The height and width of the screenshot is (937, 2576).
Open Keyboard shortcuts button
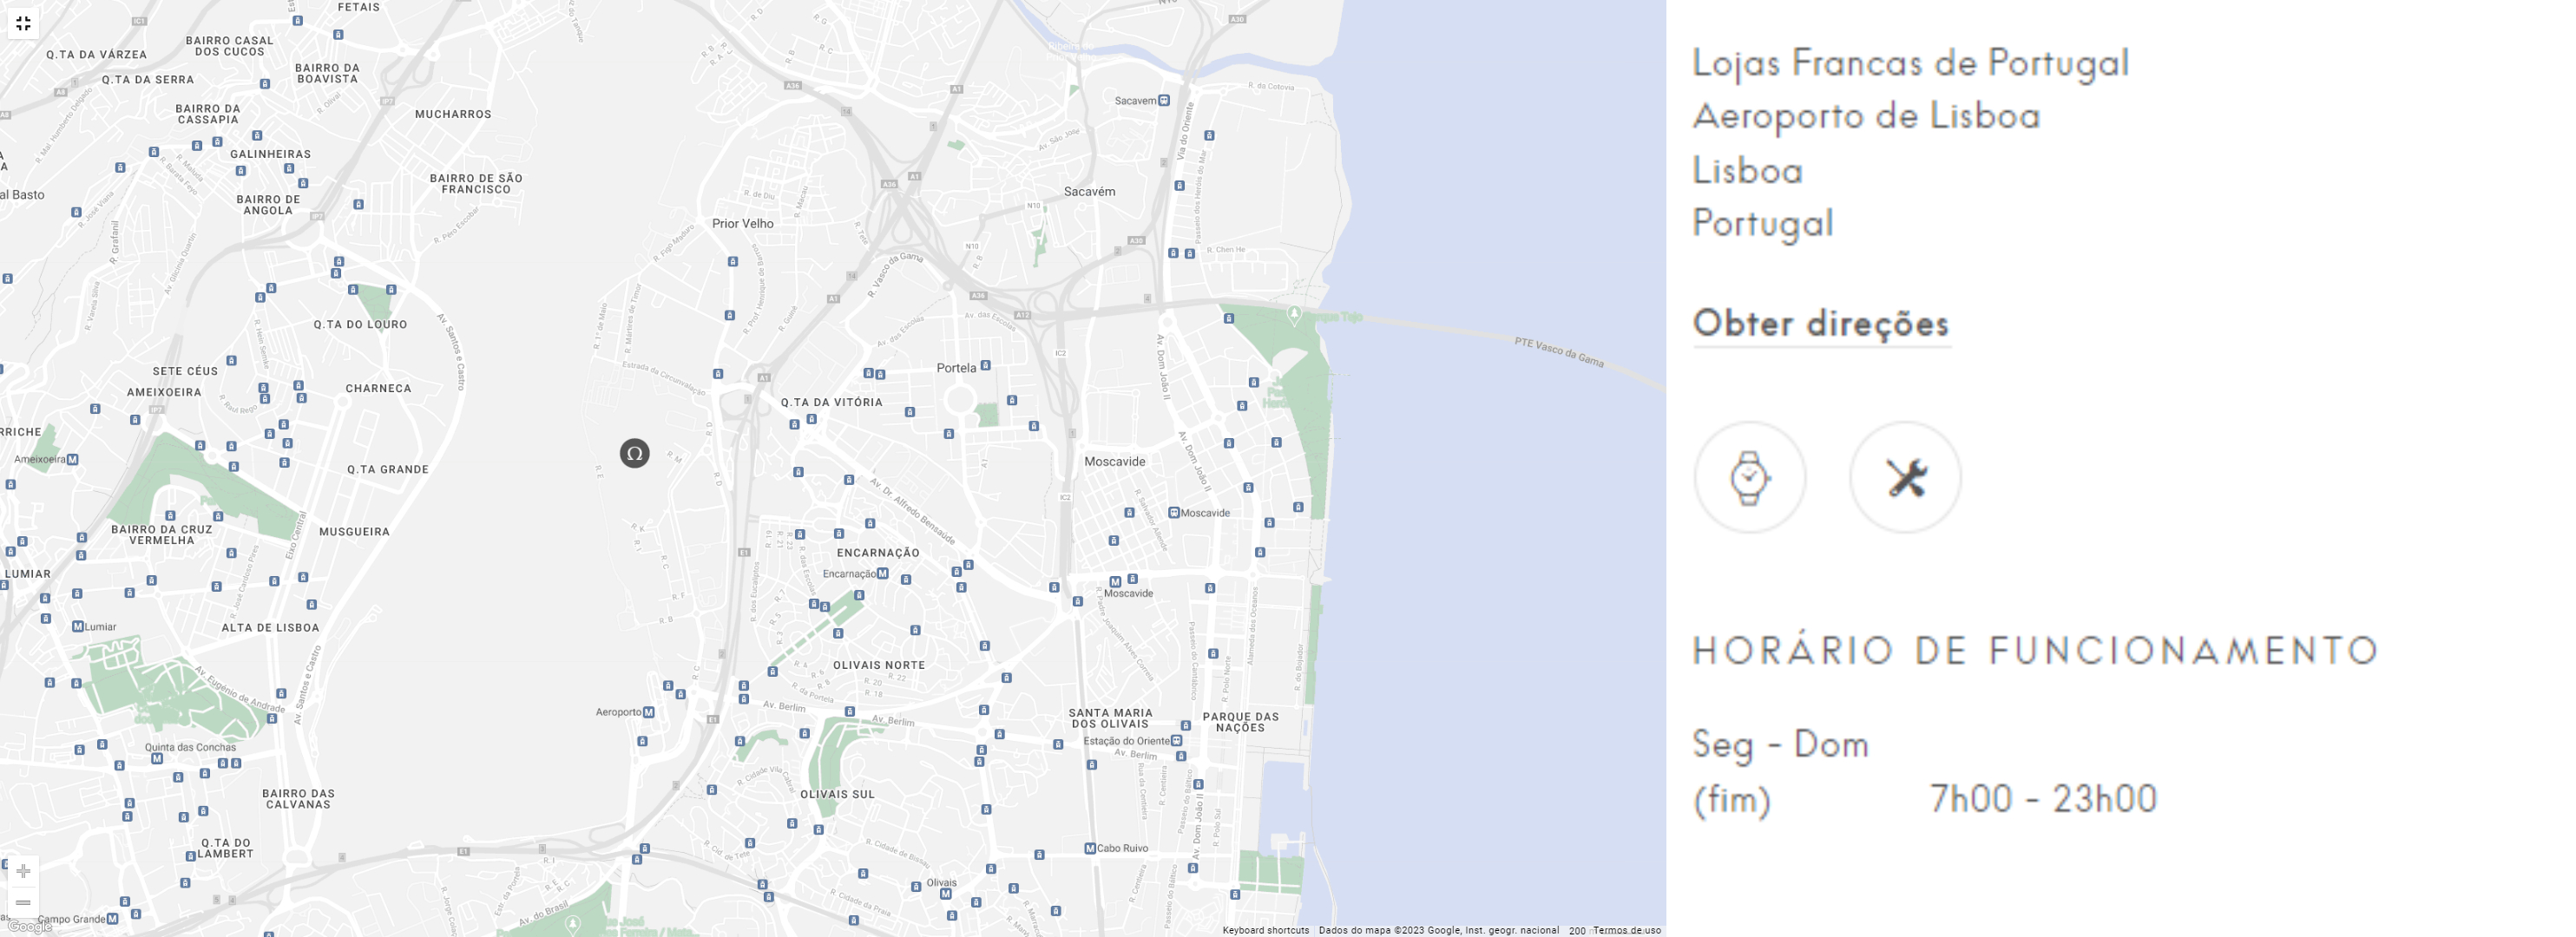click(1265, 930)
